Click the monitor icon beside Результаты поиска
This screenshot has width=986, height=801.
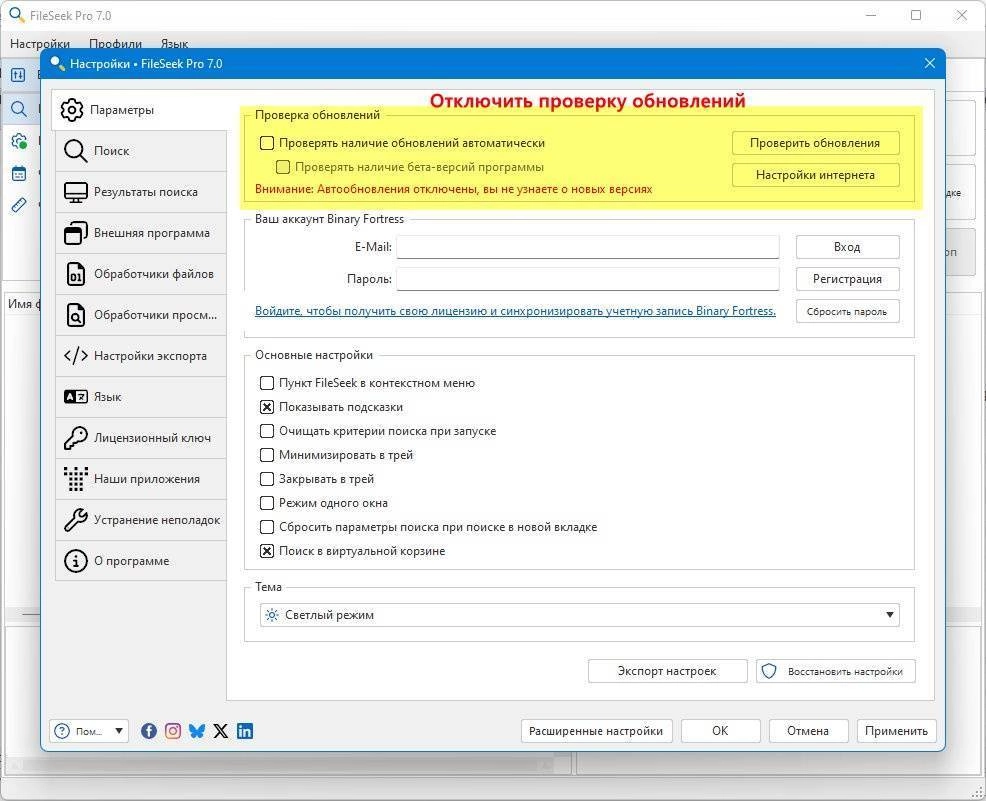(75, 192)
